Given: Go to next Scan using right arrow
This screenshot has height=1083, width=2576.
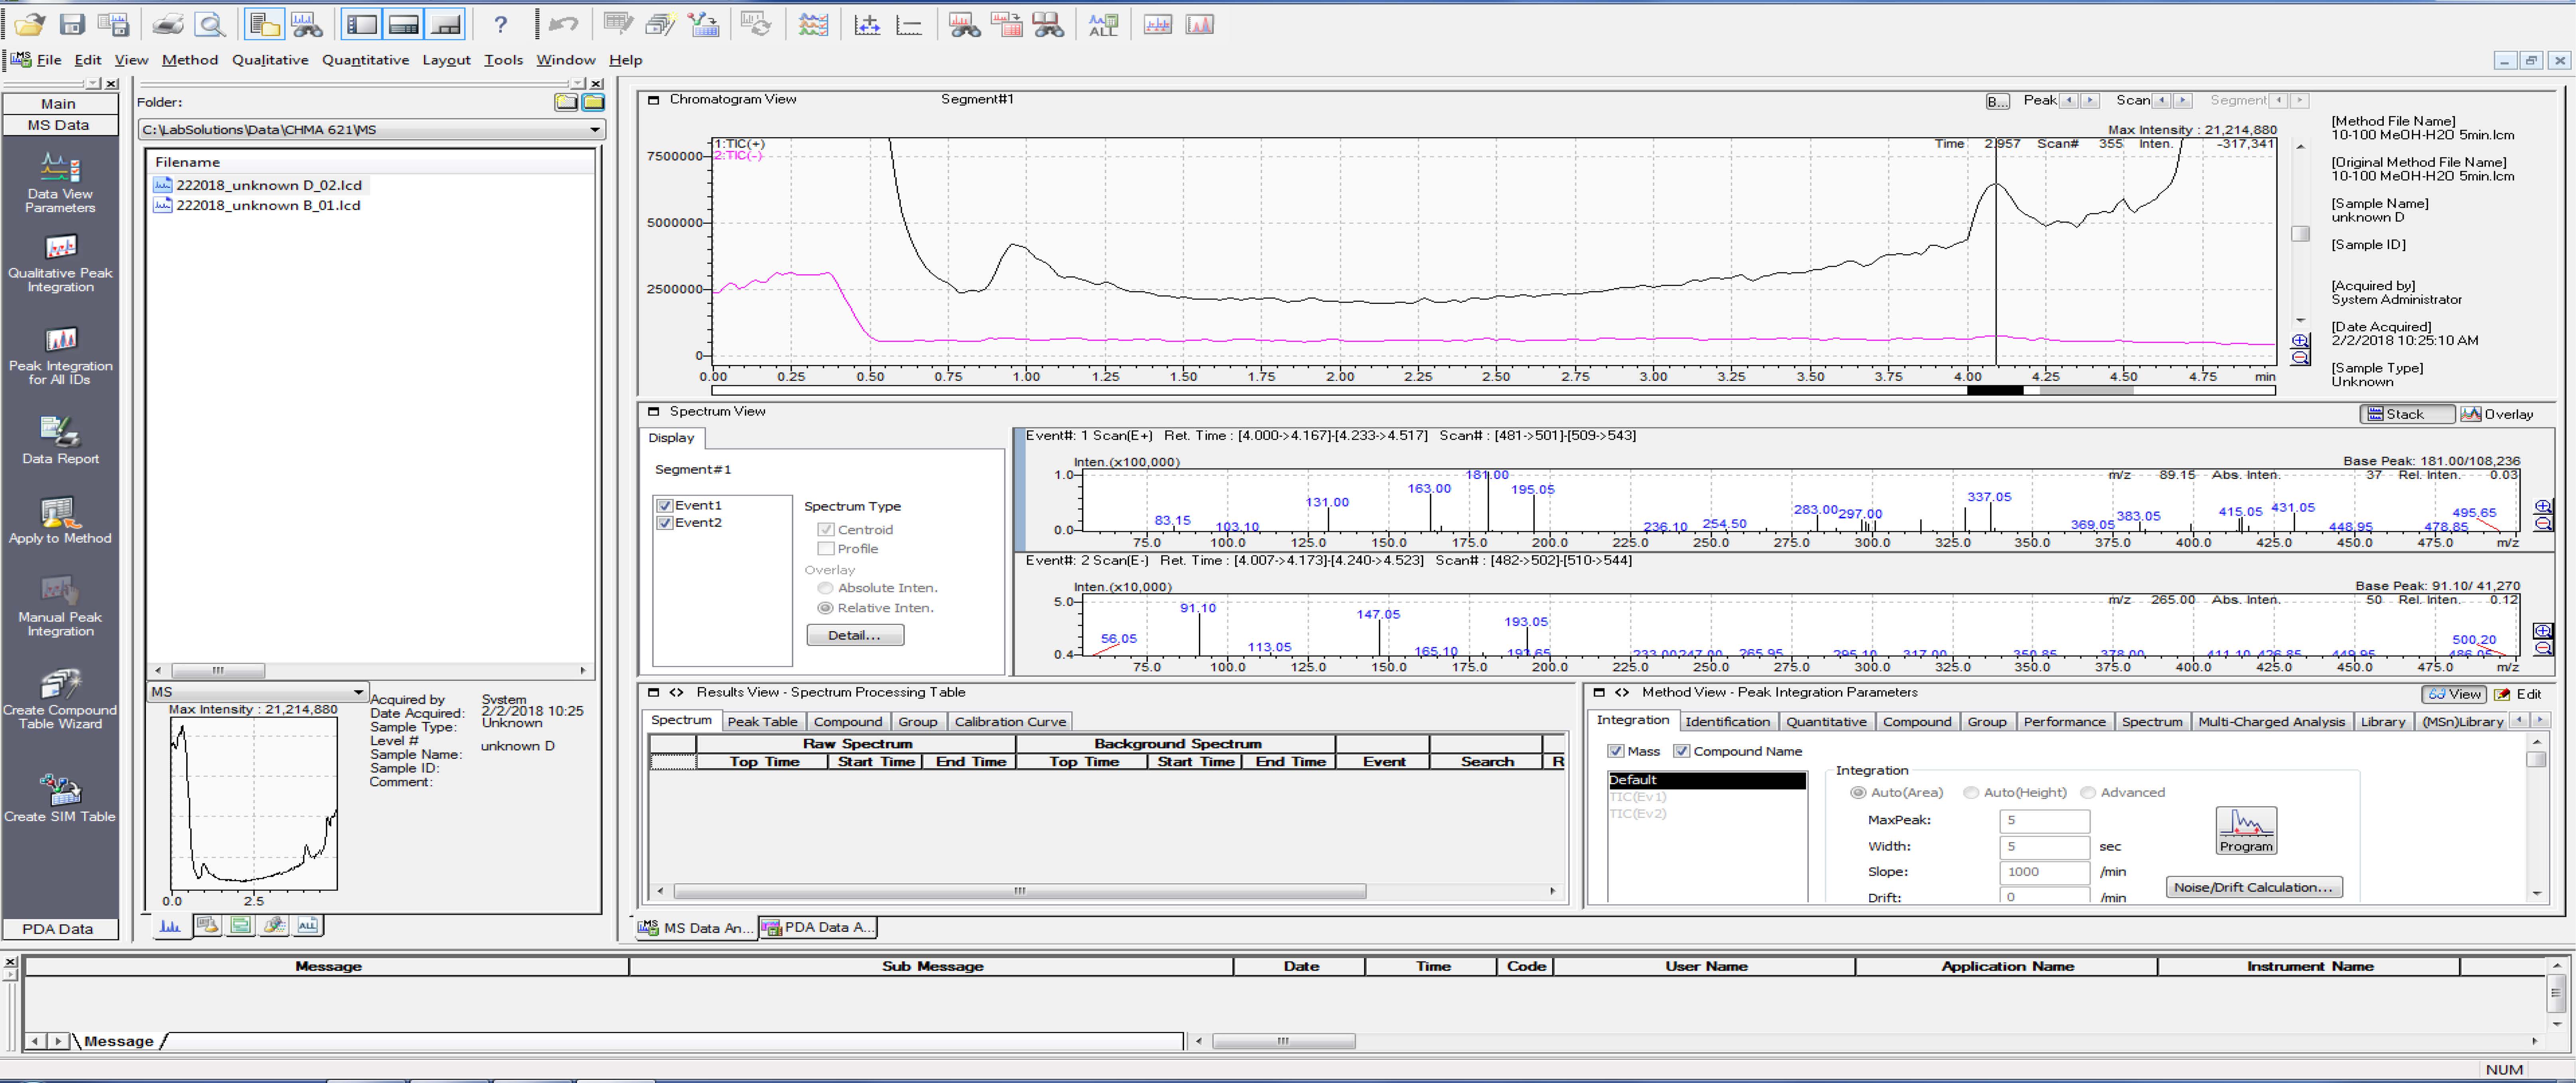Looking at the screenshot, I should [x=2184, y=100].
